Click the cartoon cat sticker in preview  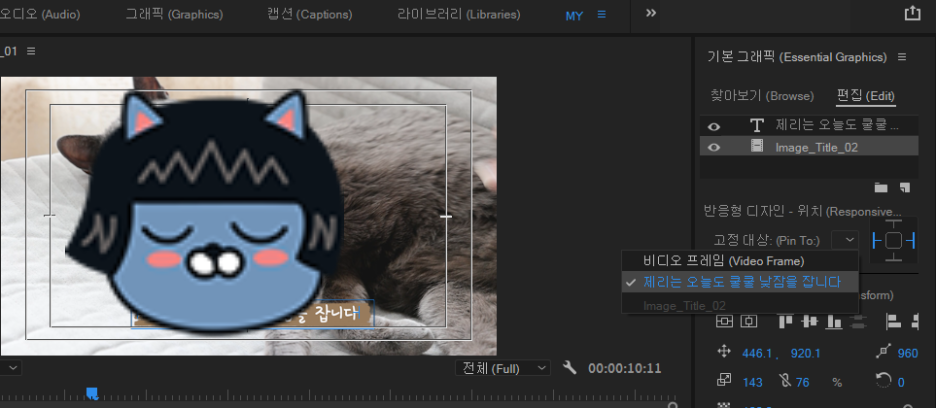pyautogui.click(x=206, y=212)
